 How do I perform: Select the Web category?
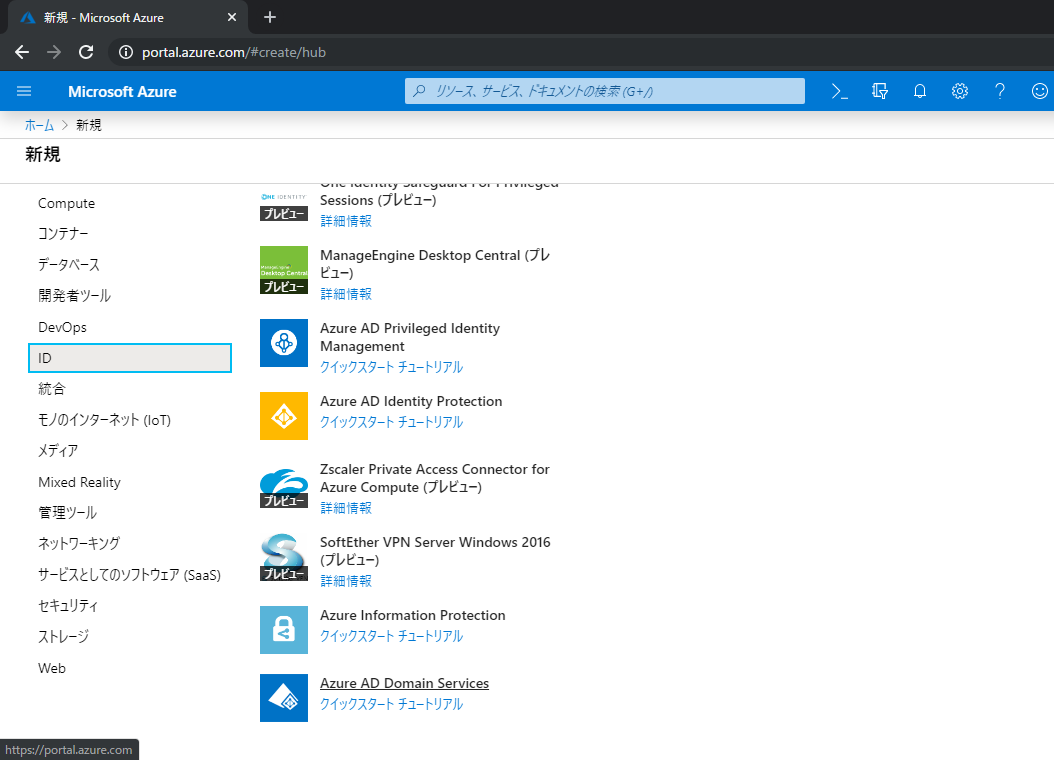(52, 669)
